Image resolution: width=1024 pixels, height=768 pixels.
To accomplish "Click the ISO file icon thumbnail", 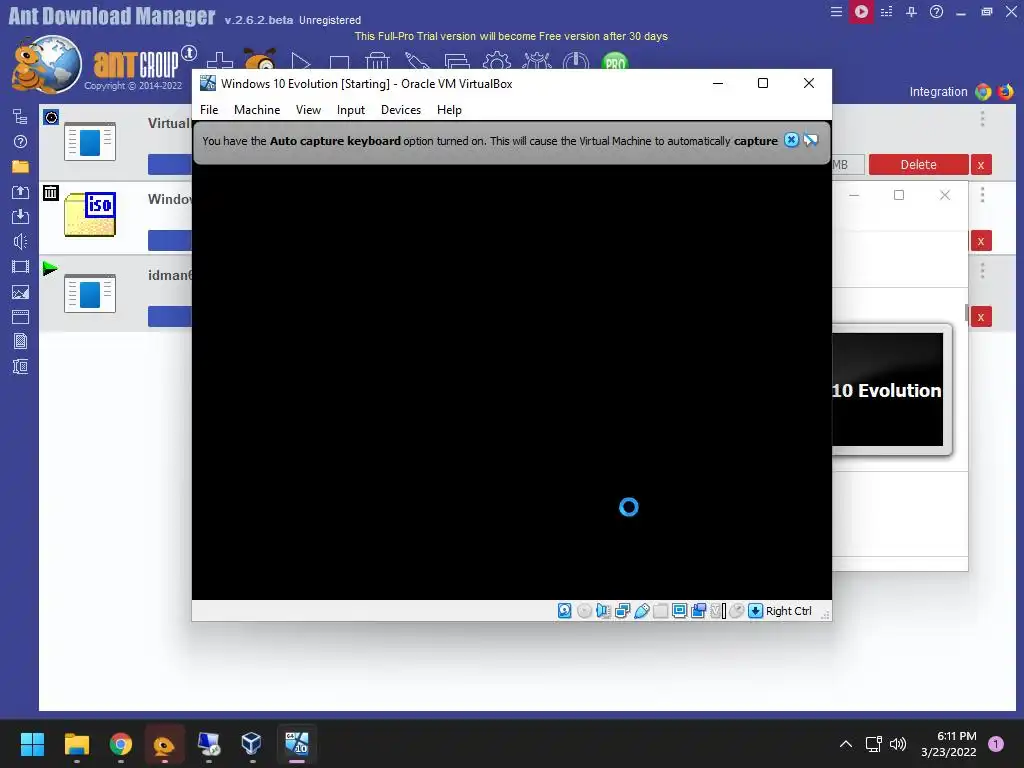I will point(90,214).
